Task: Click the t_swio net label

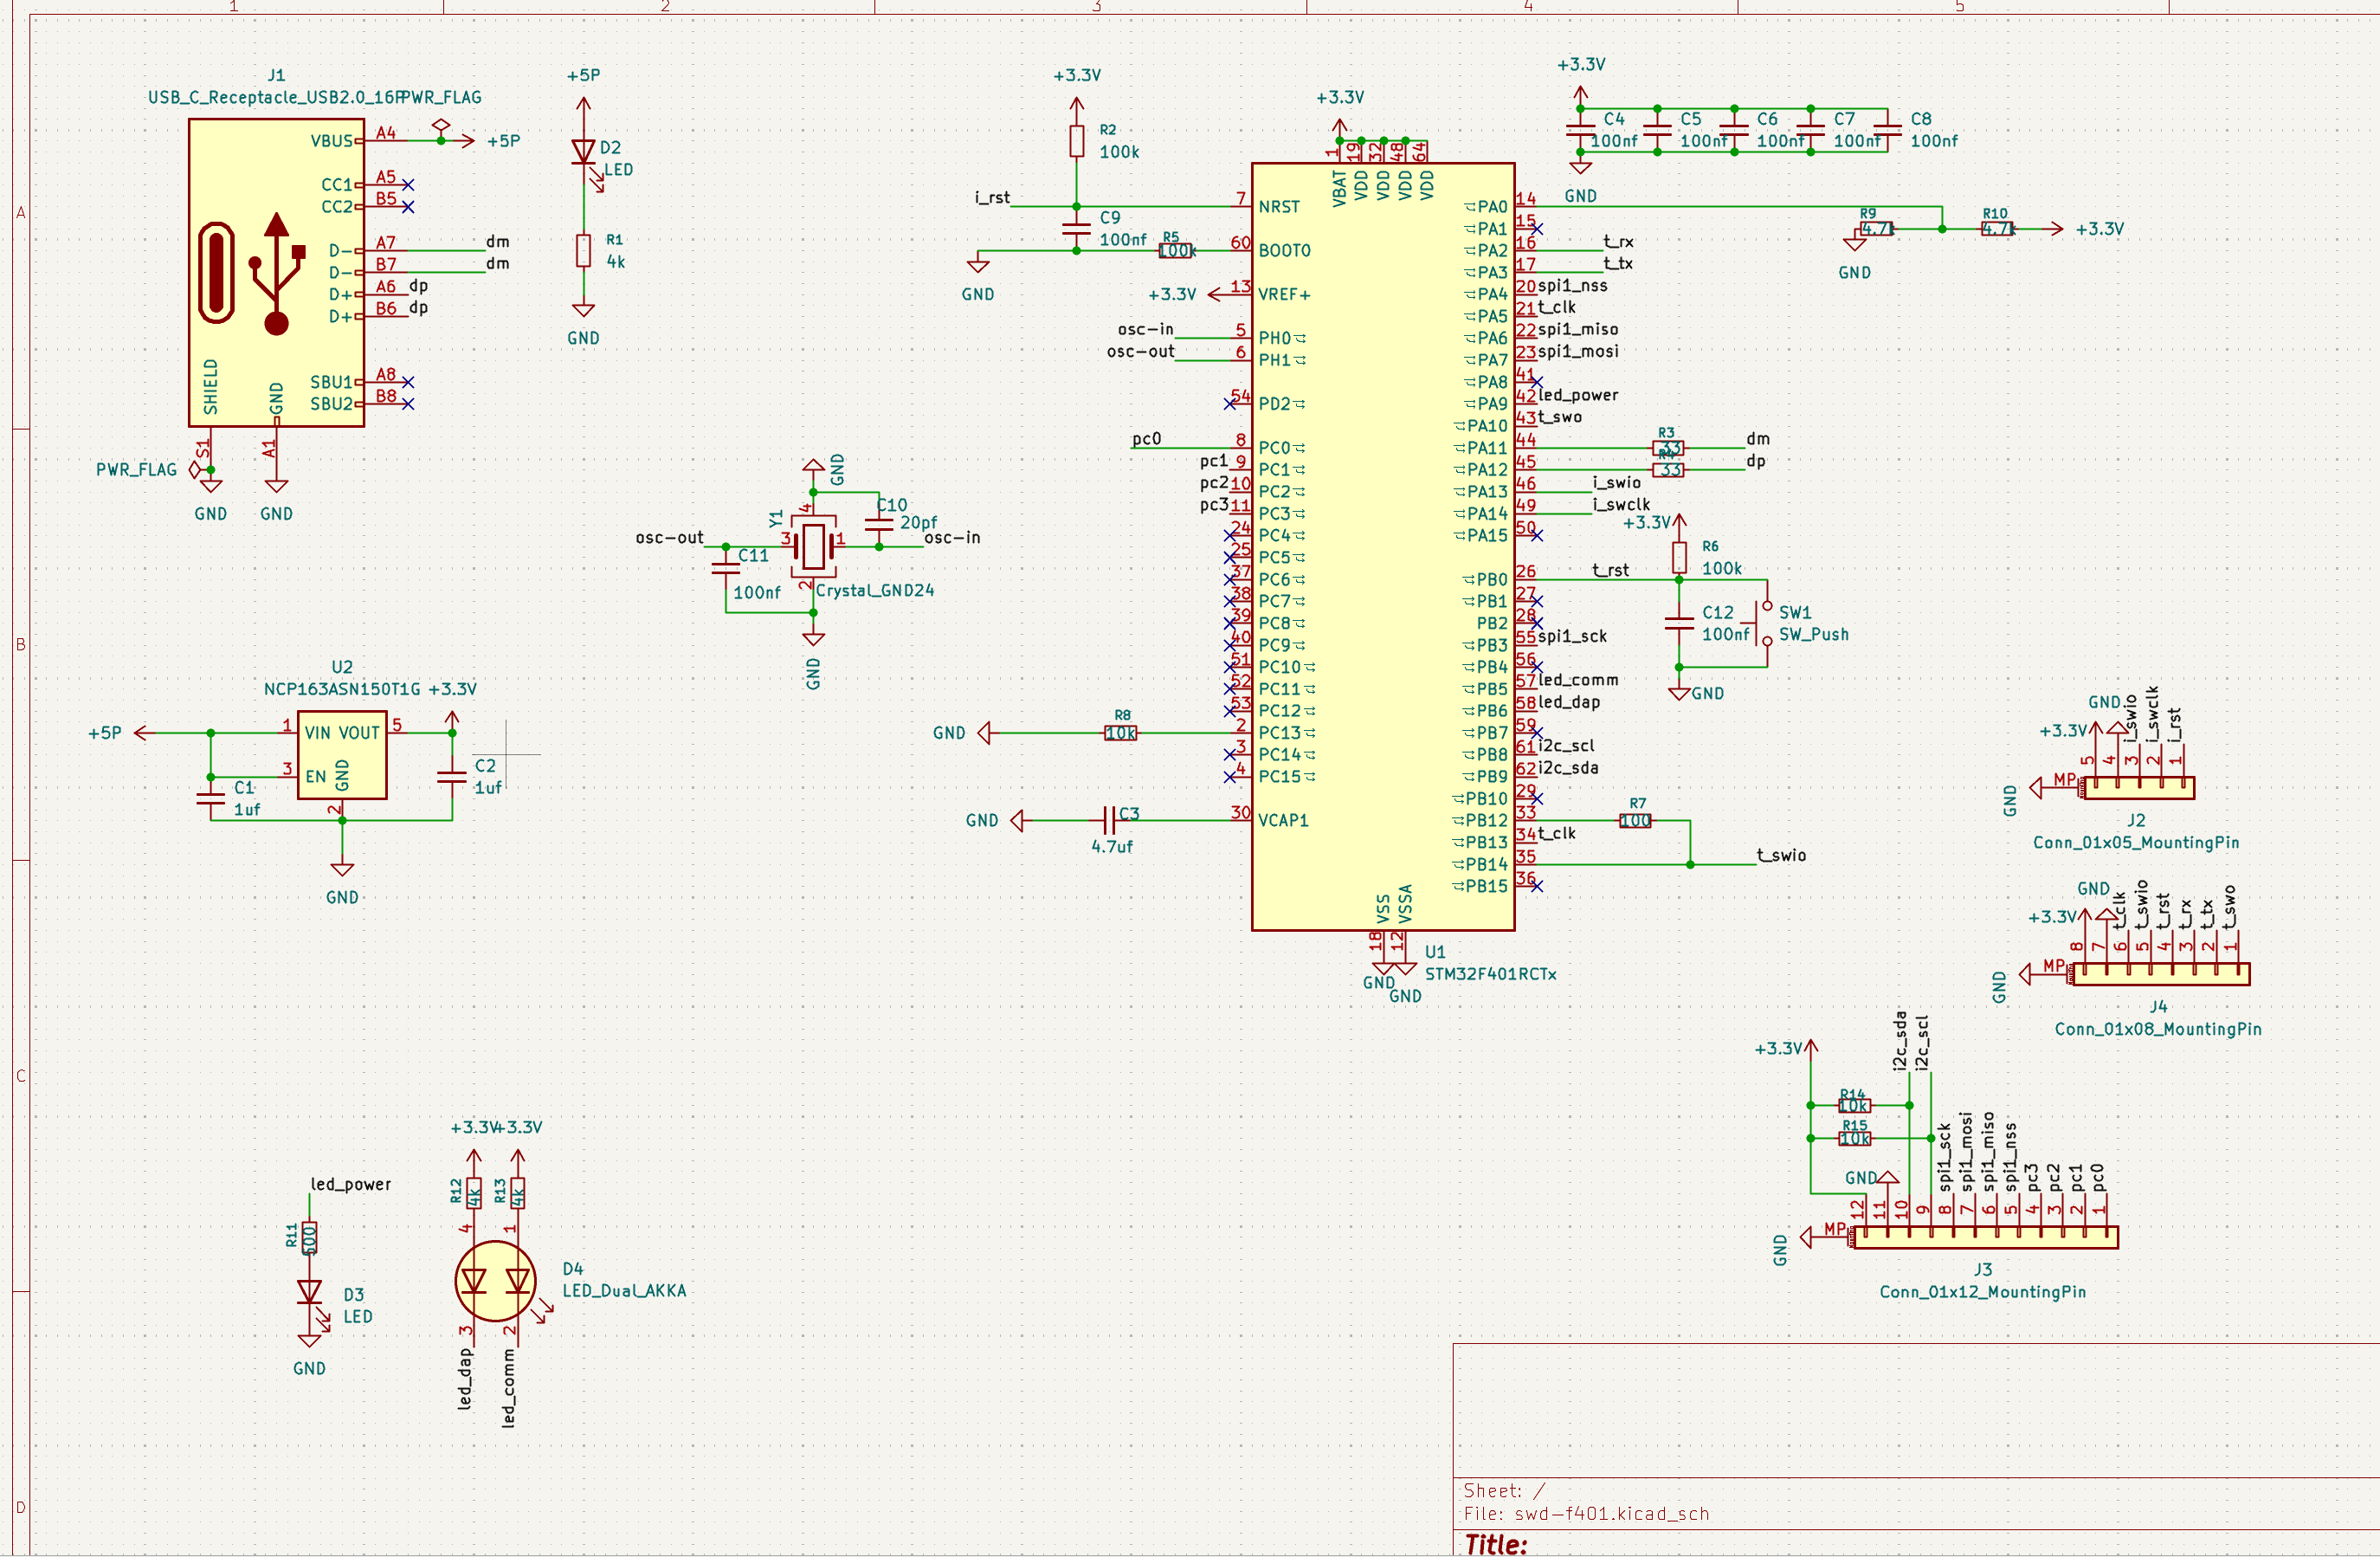Action: (1781, 855)
